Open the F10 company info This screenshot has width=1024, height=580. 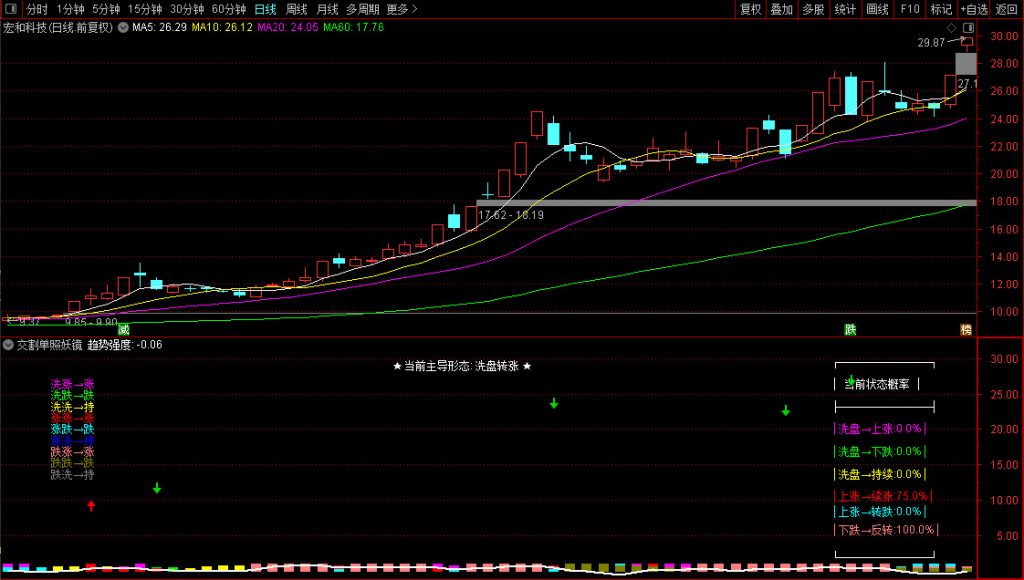click(909, 9)
